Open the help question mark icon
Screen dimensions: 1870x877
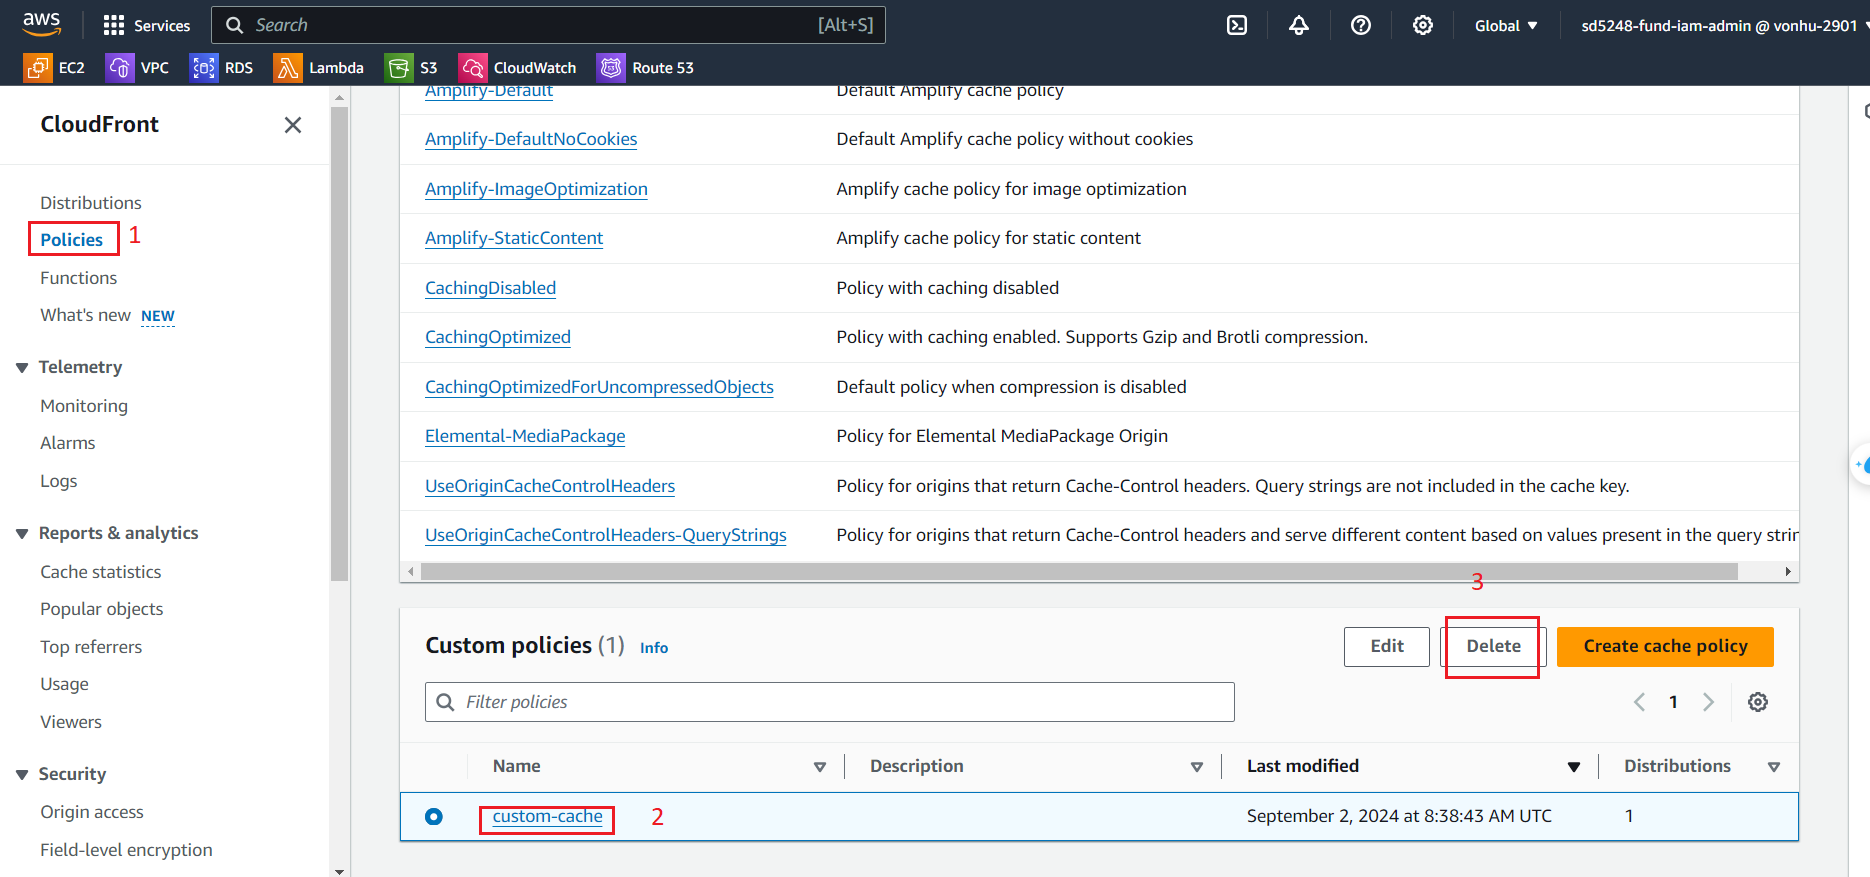tap(1360, 25)
